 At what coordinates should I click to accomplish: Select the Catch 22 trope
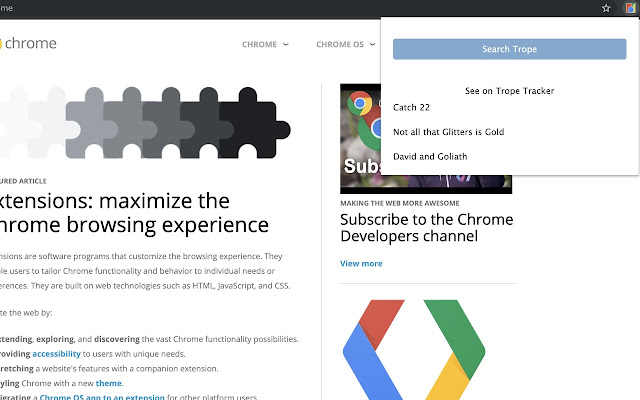pyautogui.click(x=411, y=107)
